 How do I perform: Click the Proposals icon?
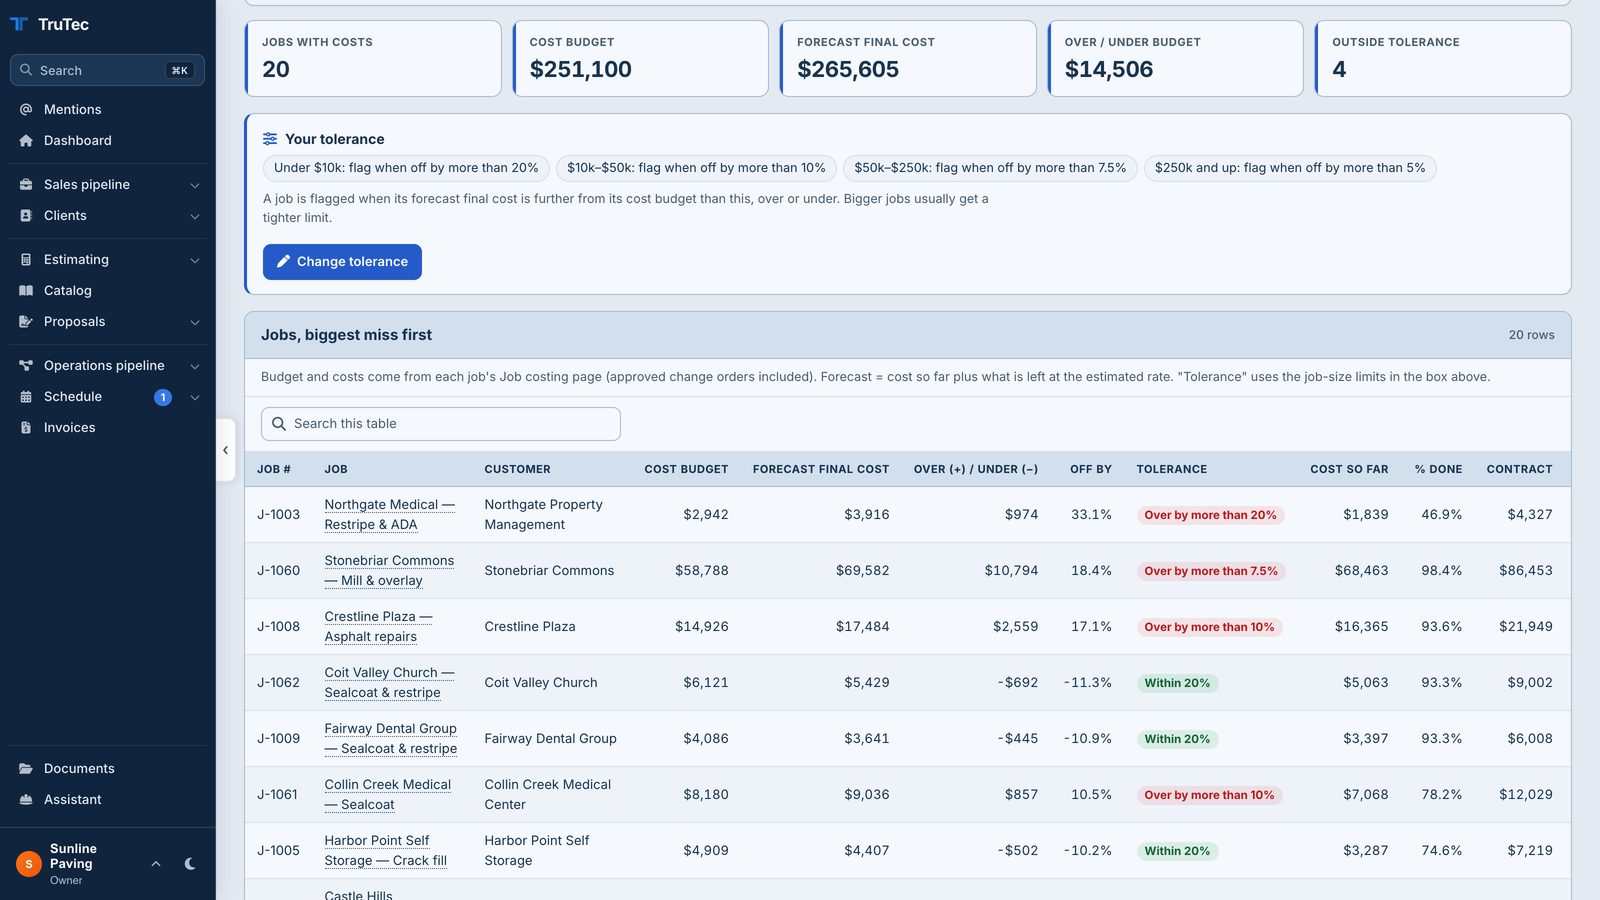(x=26, y=321)
